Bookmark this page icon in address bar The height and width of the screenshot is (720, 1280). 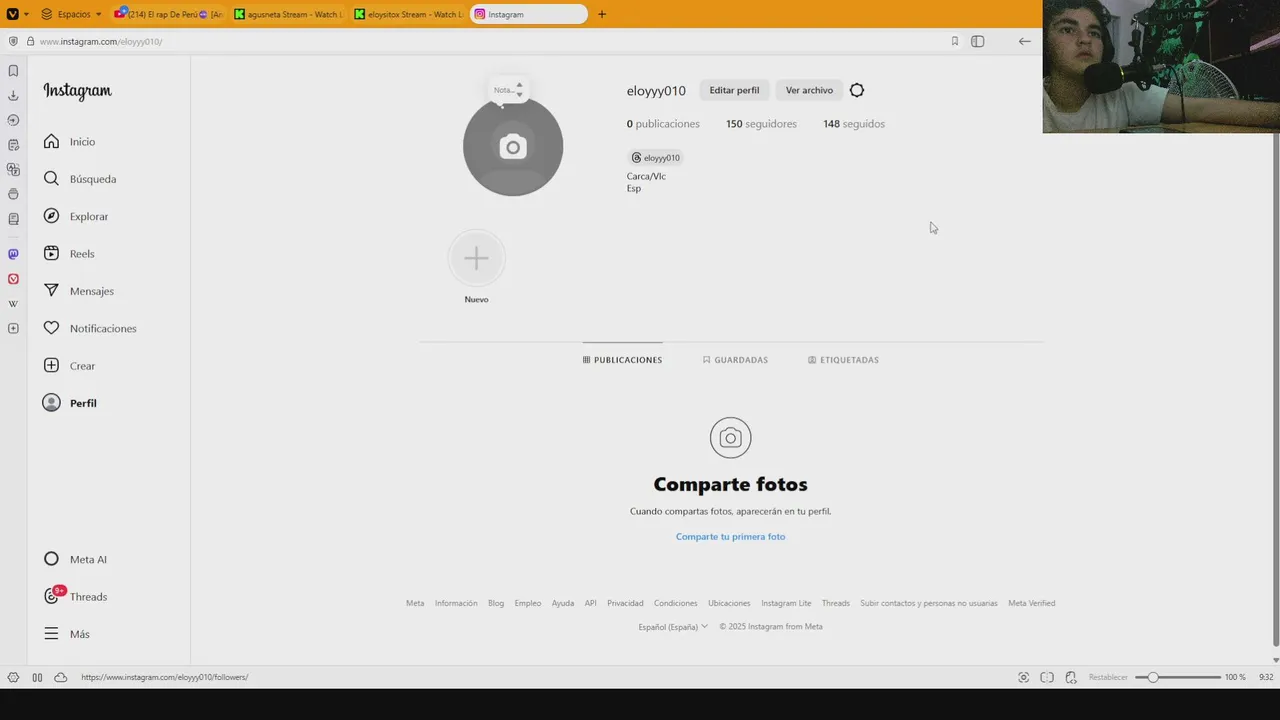click(x=955, y=41)
